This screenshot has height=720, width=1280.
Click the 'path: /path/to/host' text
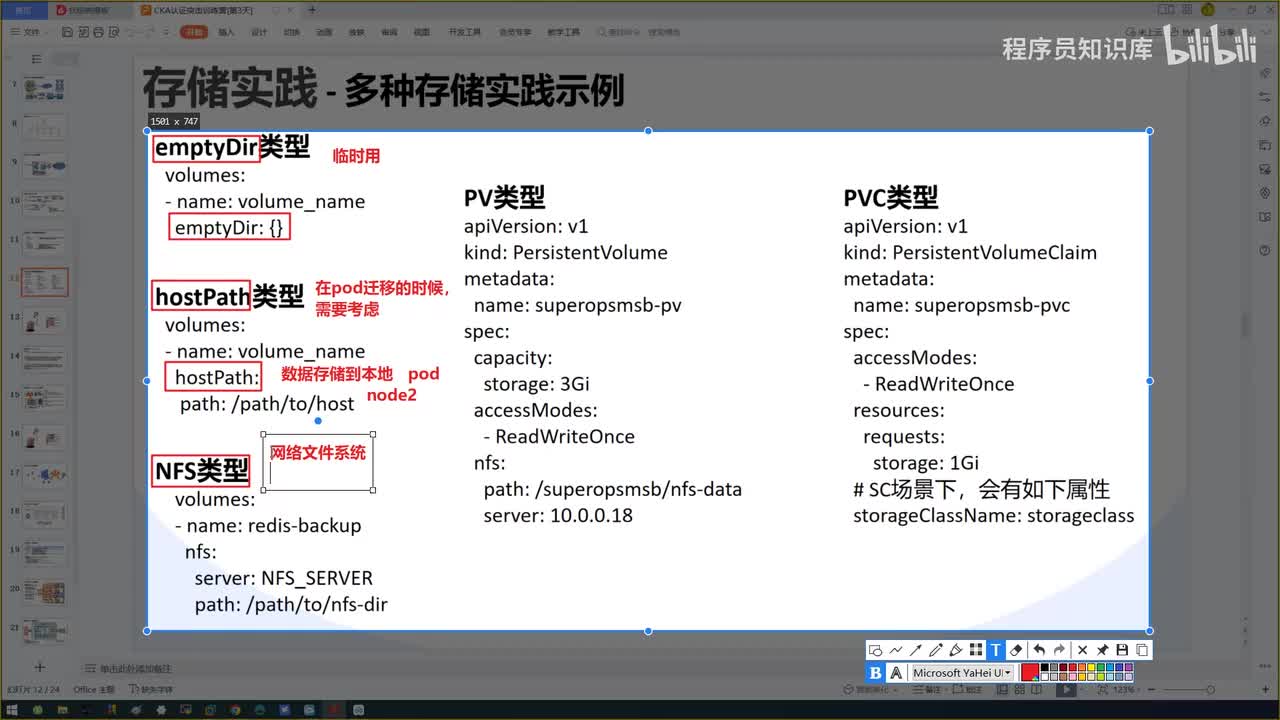coord(267,404)
